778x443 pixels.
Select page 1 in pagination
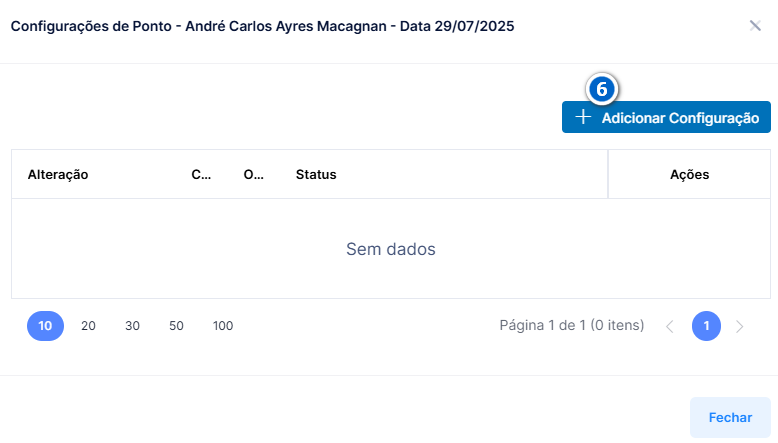(706, 326)
